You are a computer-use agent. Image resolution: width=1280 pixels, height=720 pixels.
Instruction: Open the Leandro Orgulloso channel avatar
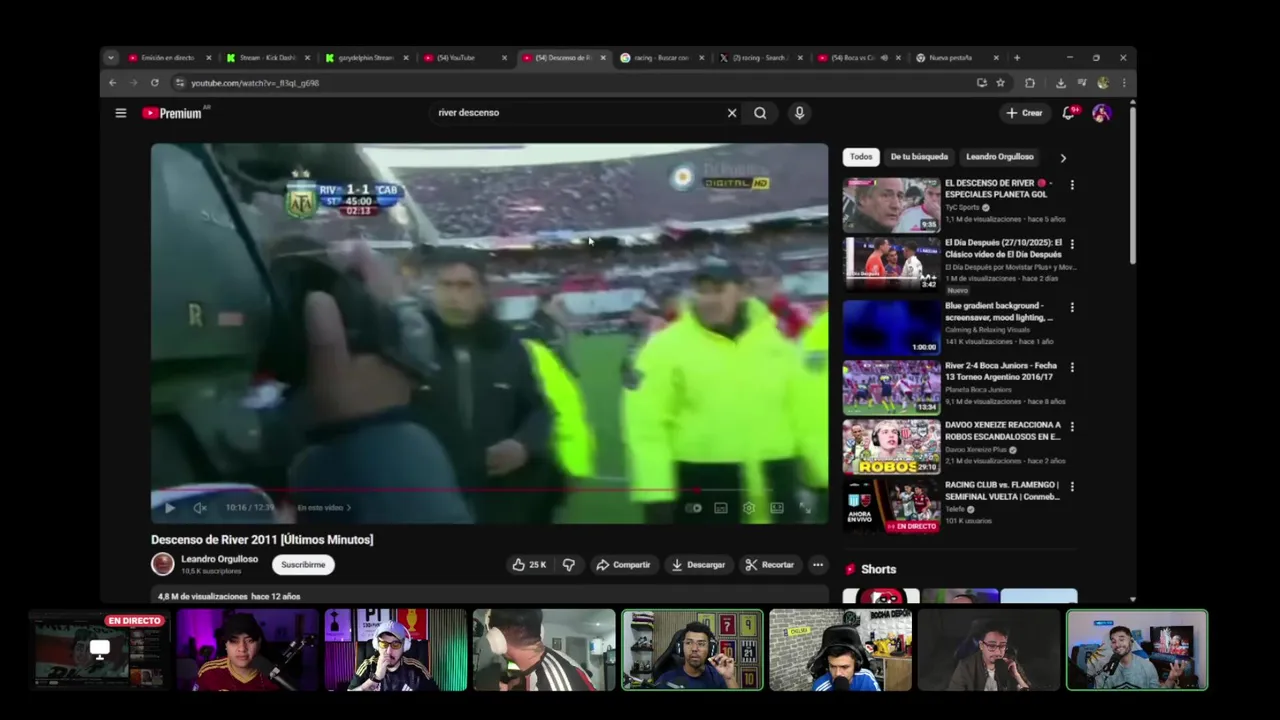click(162, 564)
